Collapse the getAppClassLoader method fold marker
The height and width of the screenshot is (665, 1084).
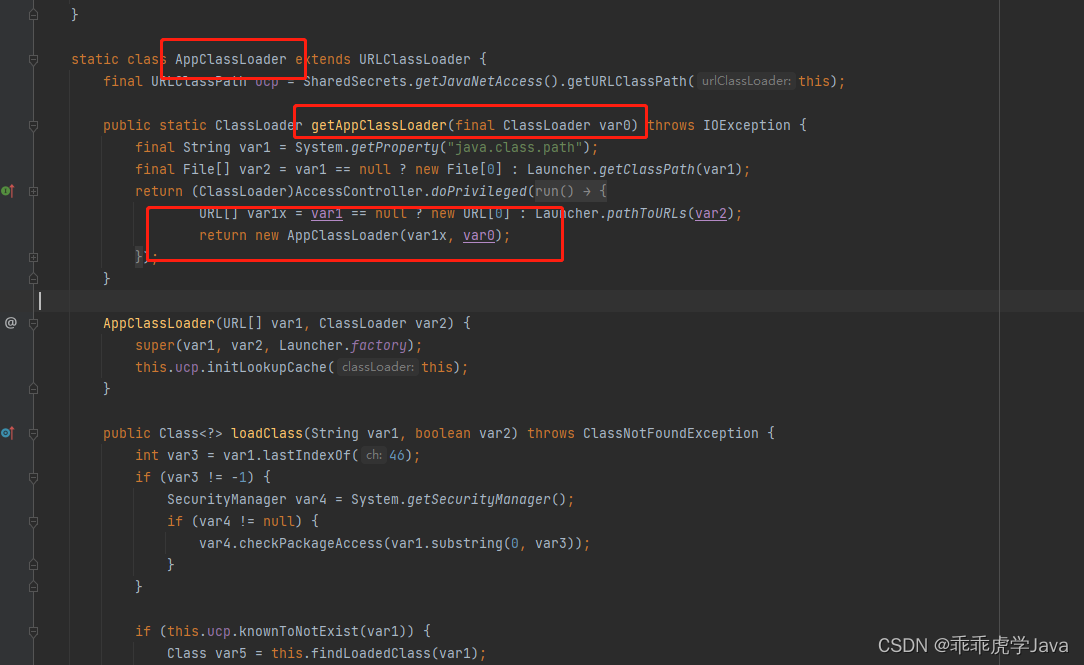point(33,126)
